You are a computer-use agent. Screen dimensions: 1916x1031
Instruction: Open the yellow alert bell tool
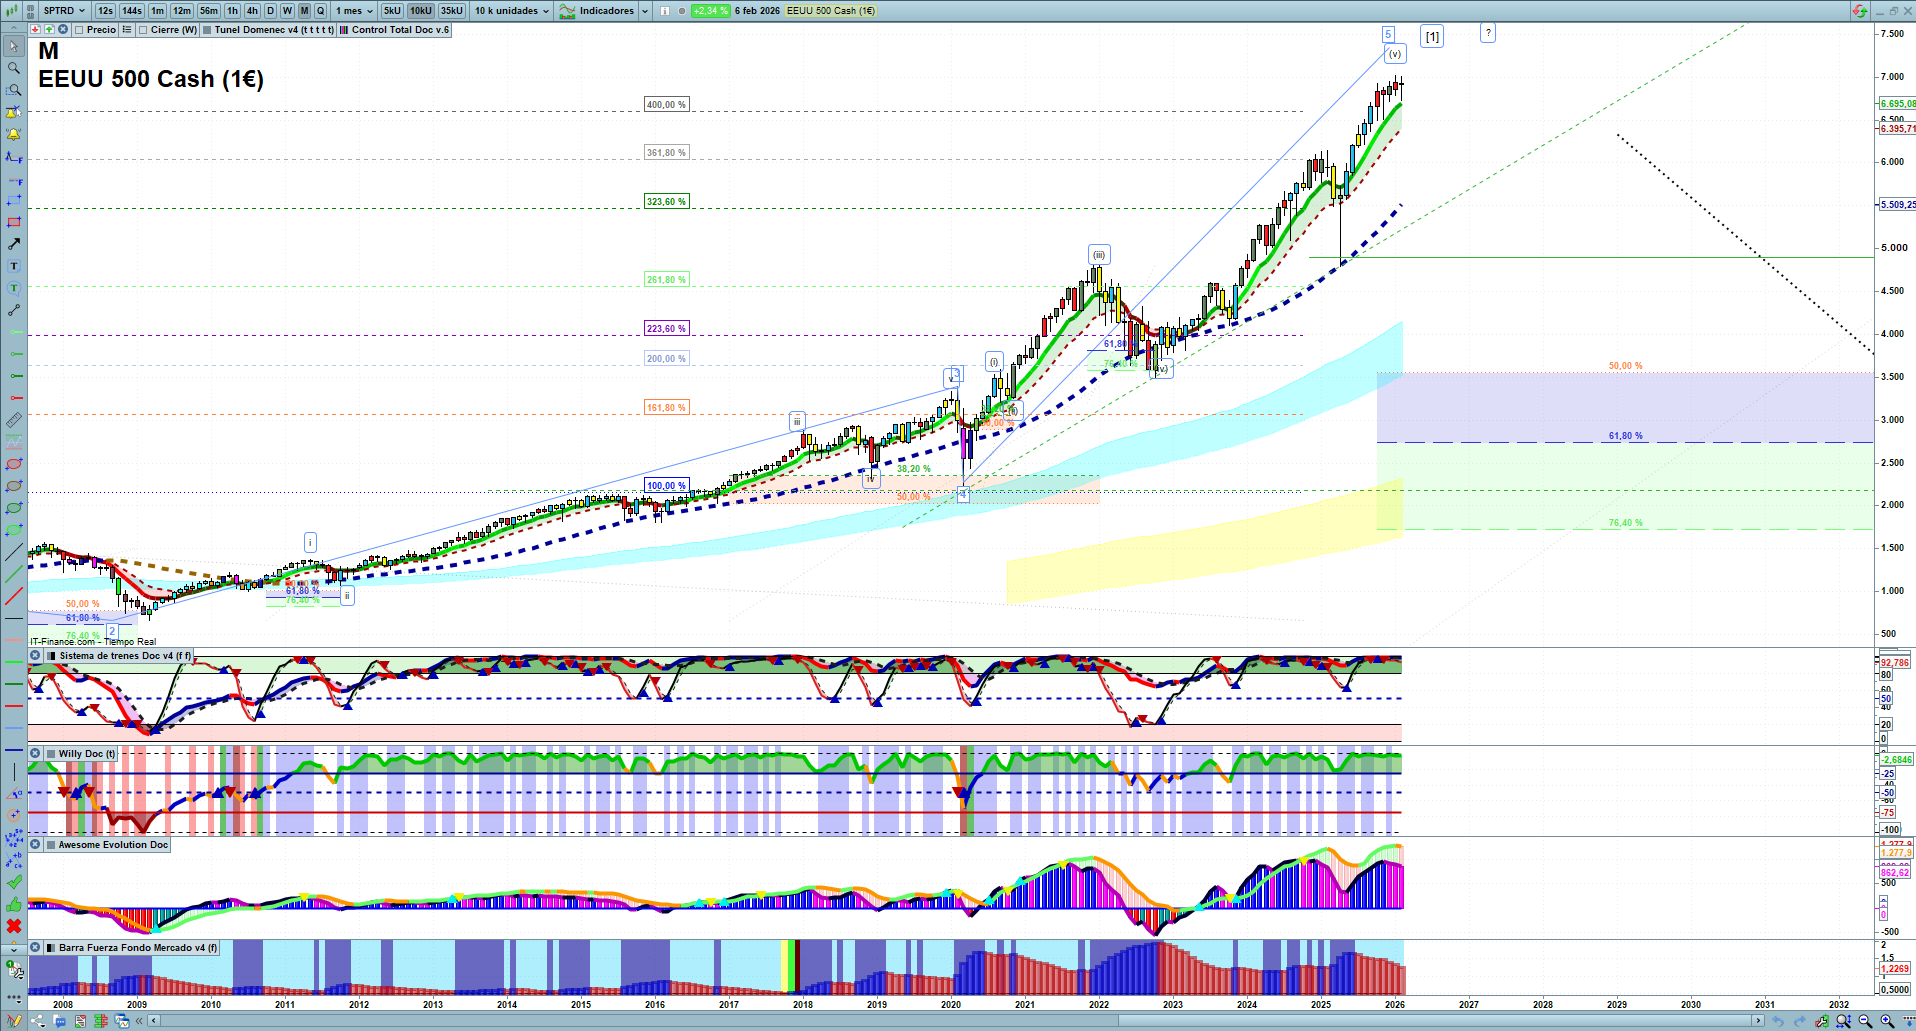point(14,134)
